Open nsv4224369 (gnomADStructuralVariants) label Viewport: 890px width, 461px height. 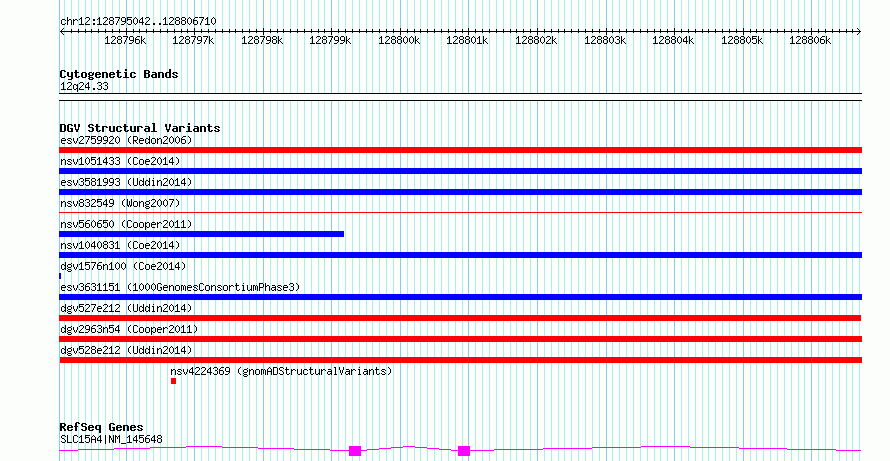(281, 371)
